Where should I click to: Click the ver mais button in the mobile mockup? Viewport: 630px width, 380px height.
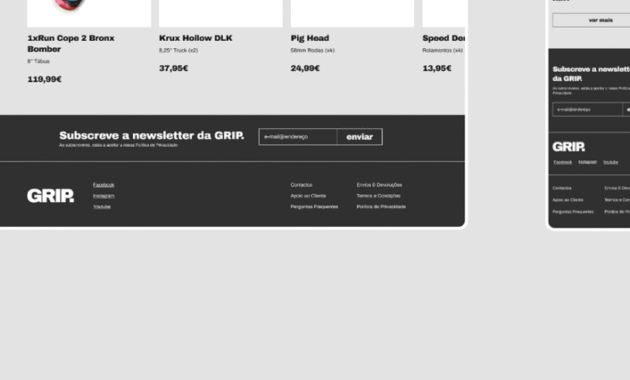pos(591,20)
